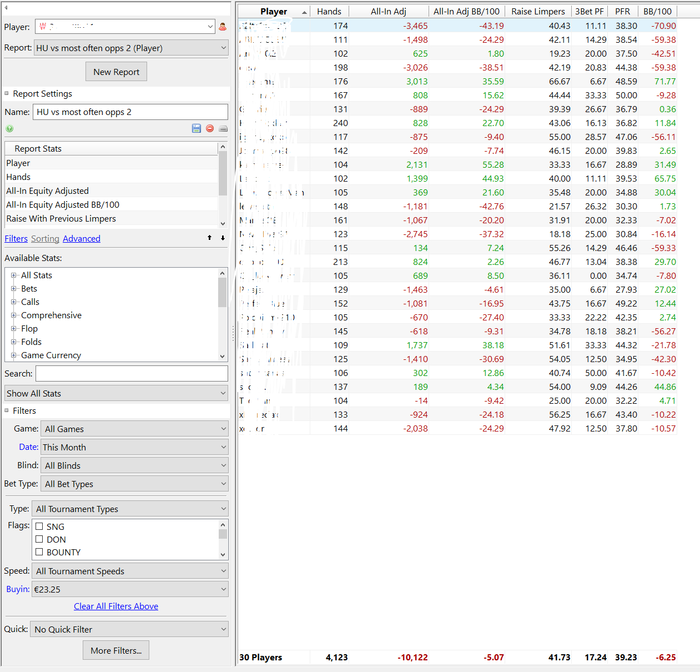Open the Date filter dropdown
Screen dimensions: 700x672
134,447
